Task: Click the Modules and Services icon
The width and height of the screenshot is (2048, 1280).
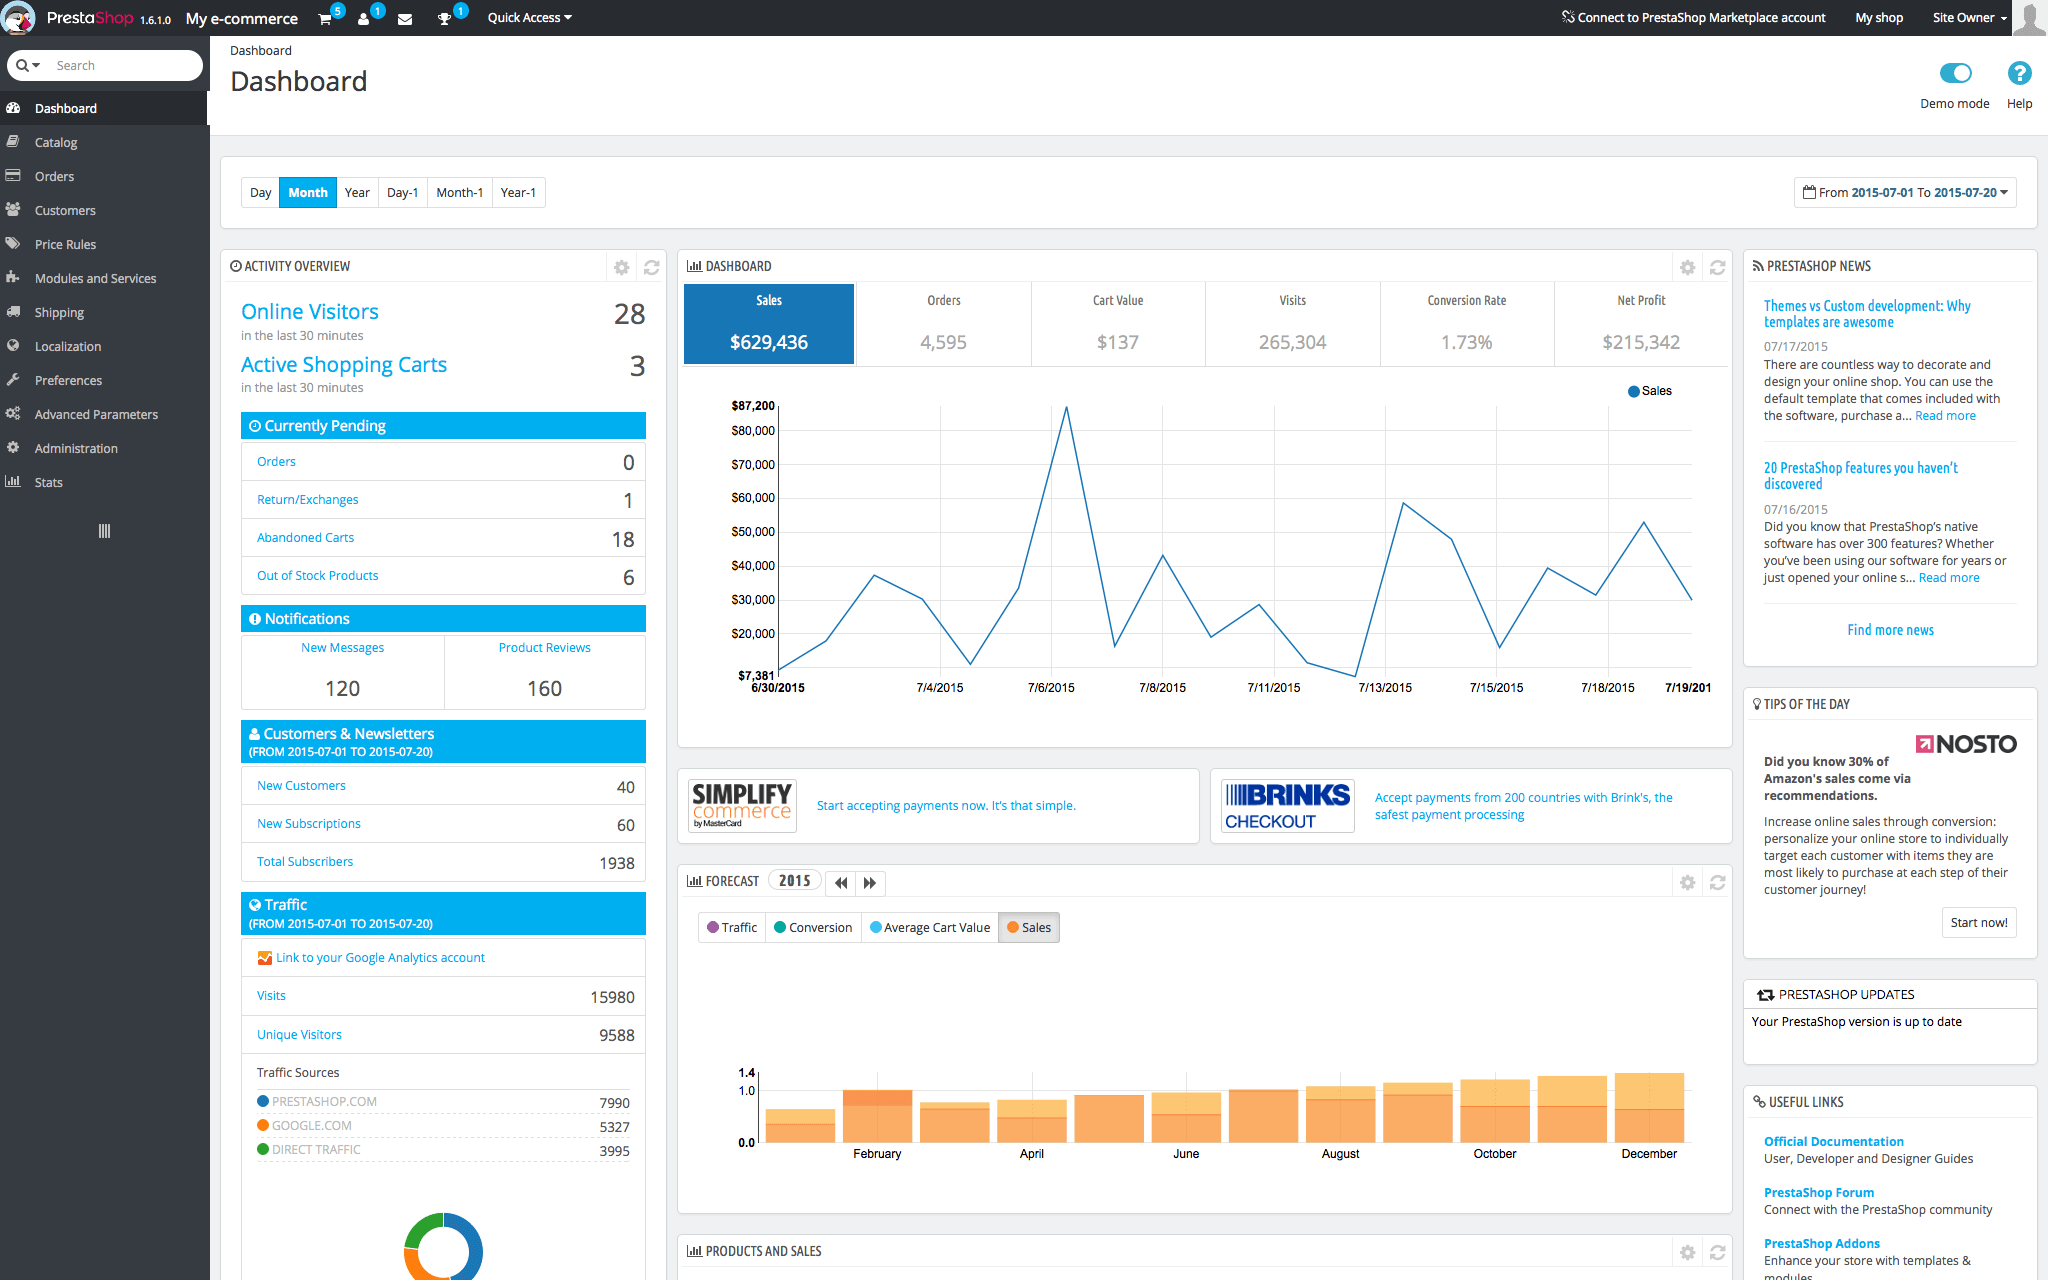Action: [x=15, y=277]
